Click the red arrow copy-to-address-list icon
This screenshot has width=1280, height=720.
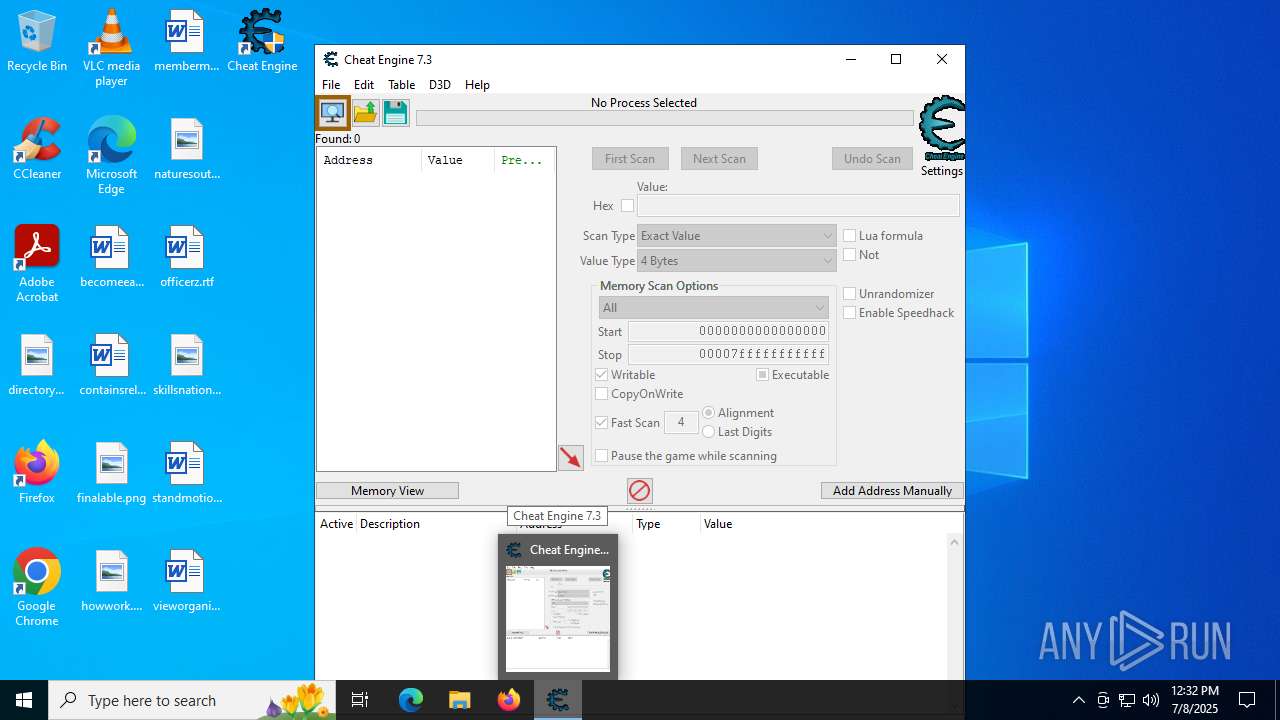(571, 458)
